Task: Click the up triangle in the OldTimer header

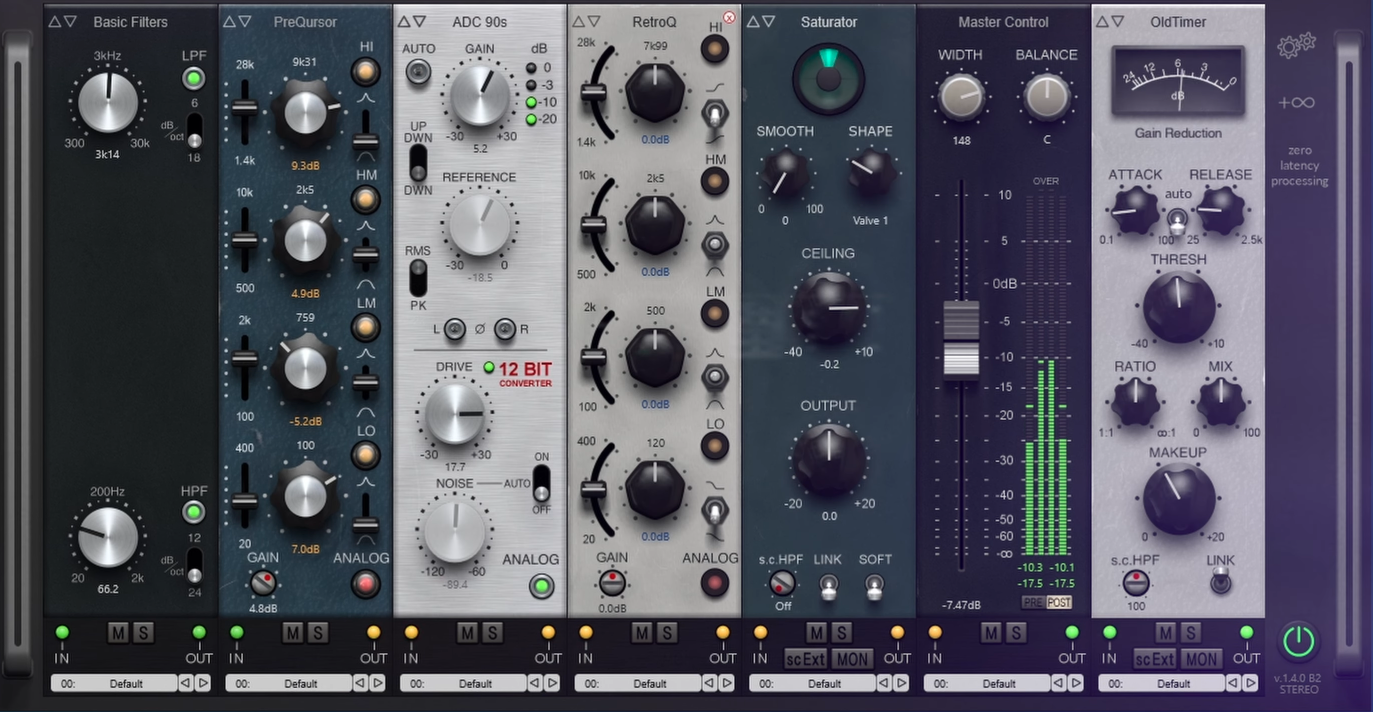Action: [x=1102, y=21]
